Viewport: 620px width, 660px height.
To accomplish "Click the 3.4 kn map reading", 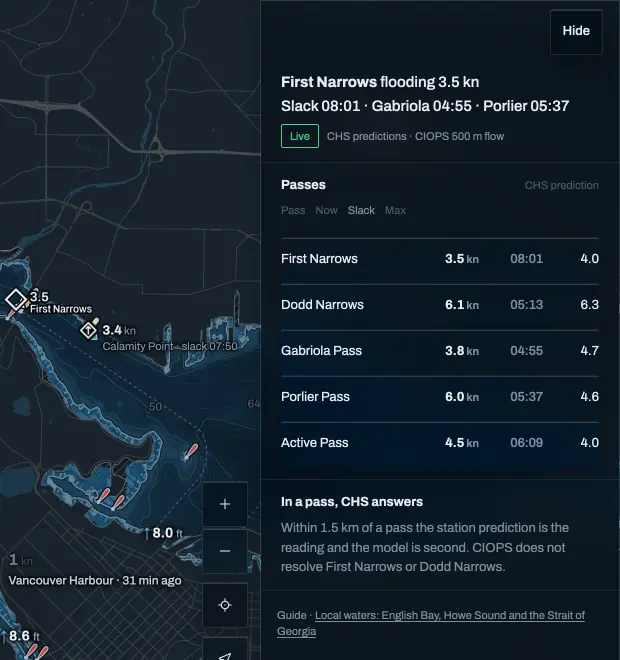I will pyautogui.click(x=119, y=330).
